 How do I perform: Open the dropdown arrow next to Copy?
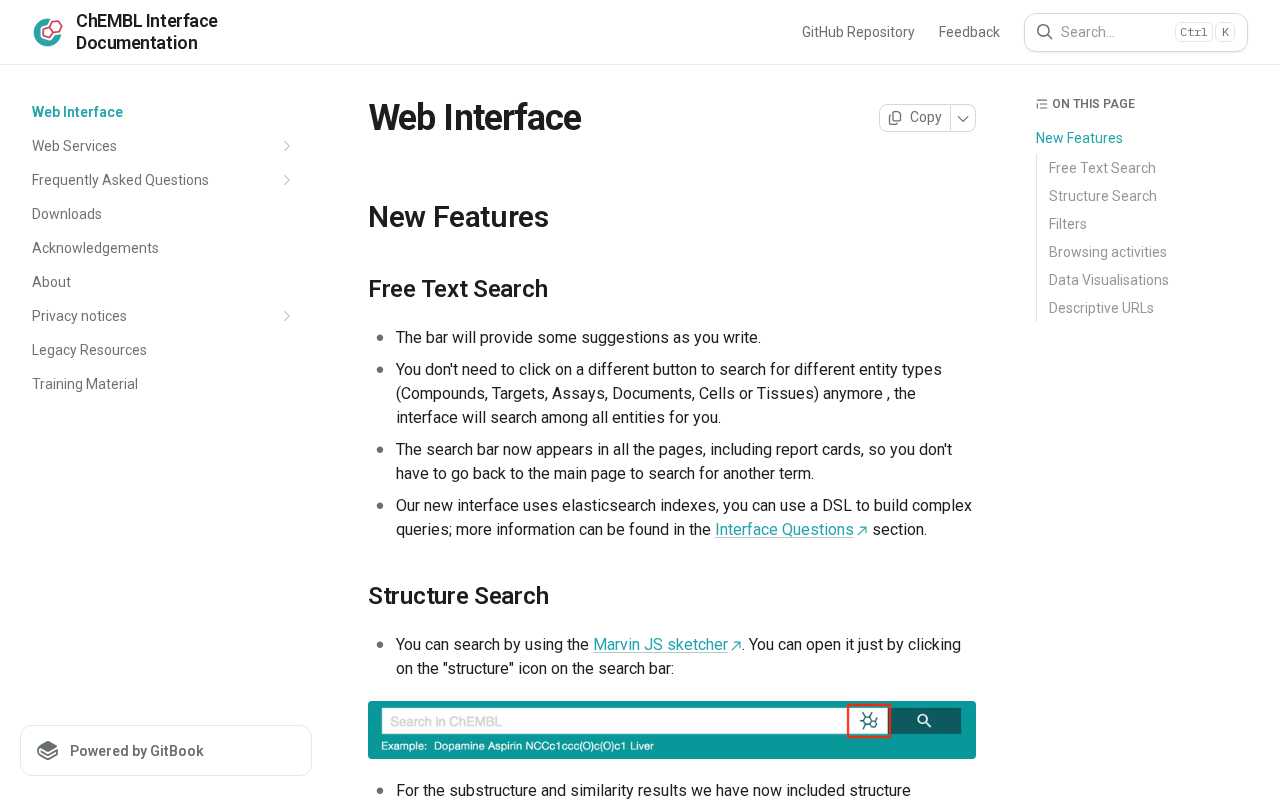(963, 118)
